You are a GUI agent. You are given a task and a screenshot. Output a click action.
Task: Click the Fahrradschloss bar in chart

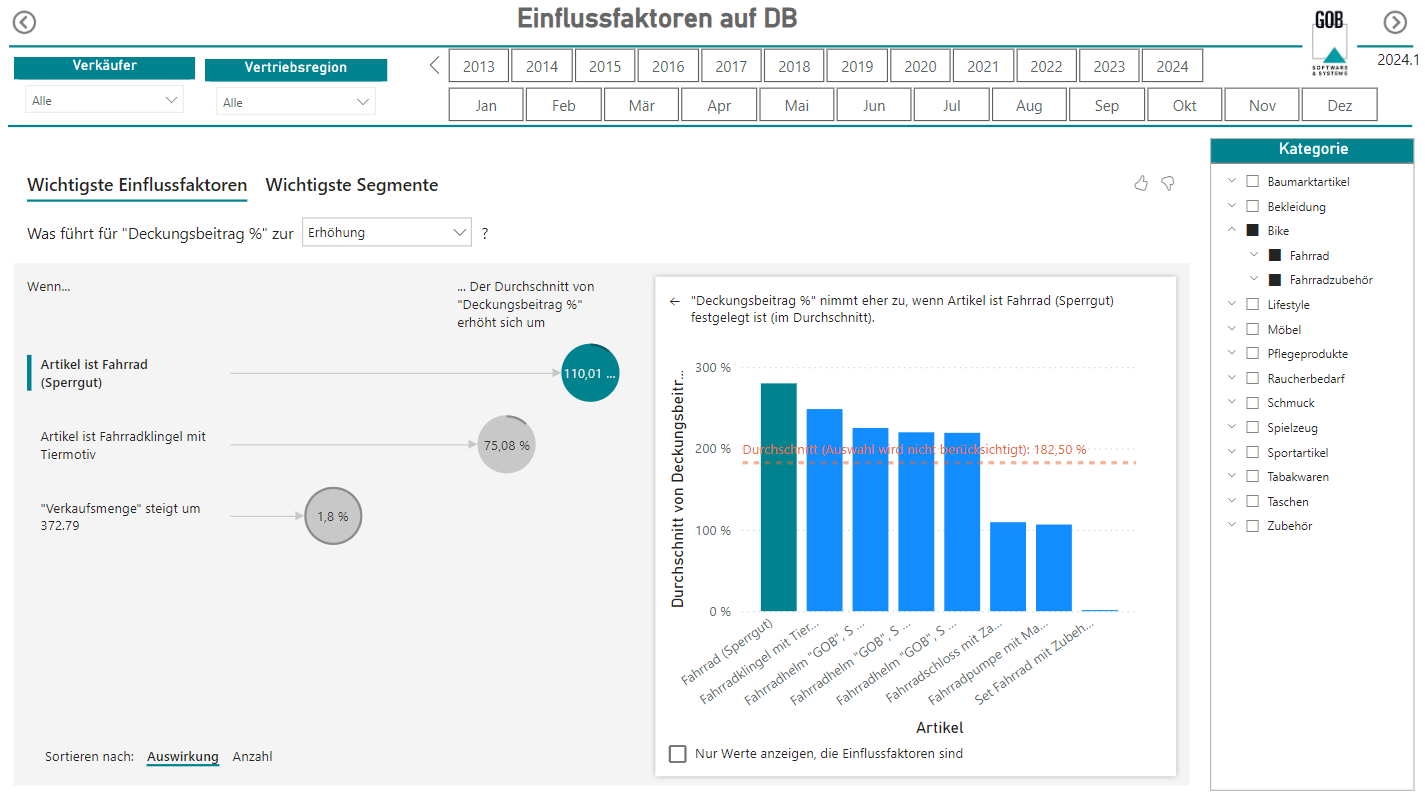pyautogui.click(x=1008, y=566)
